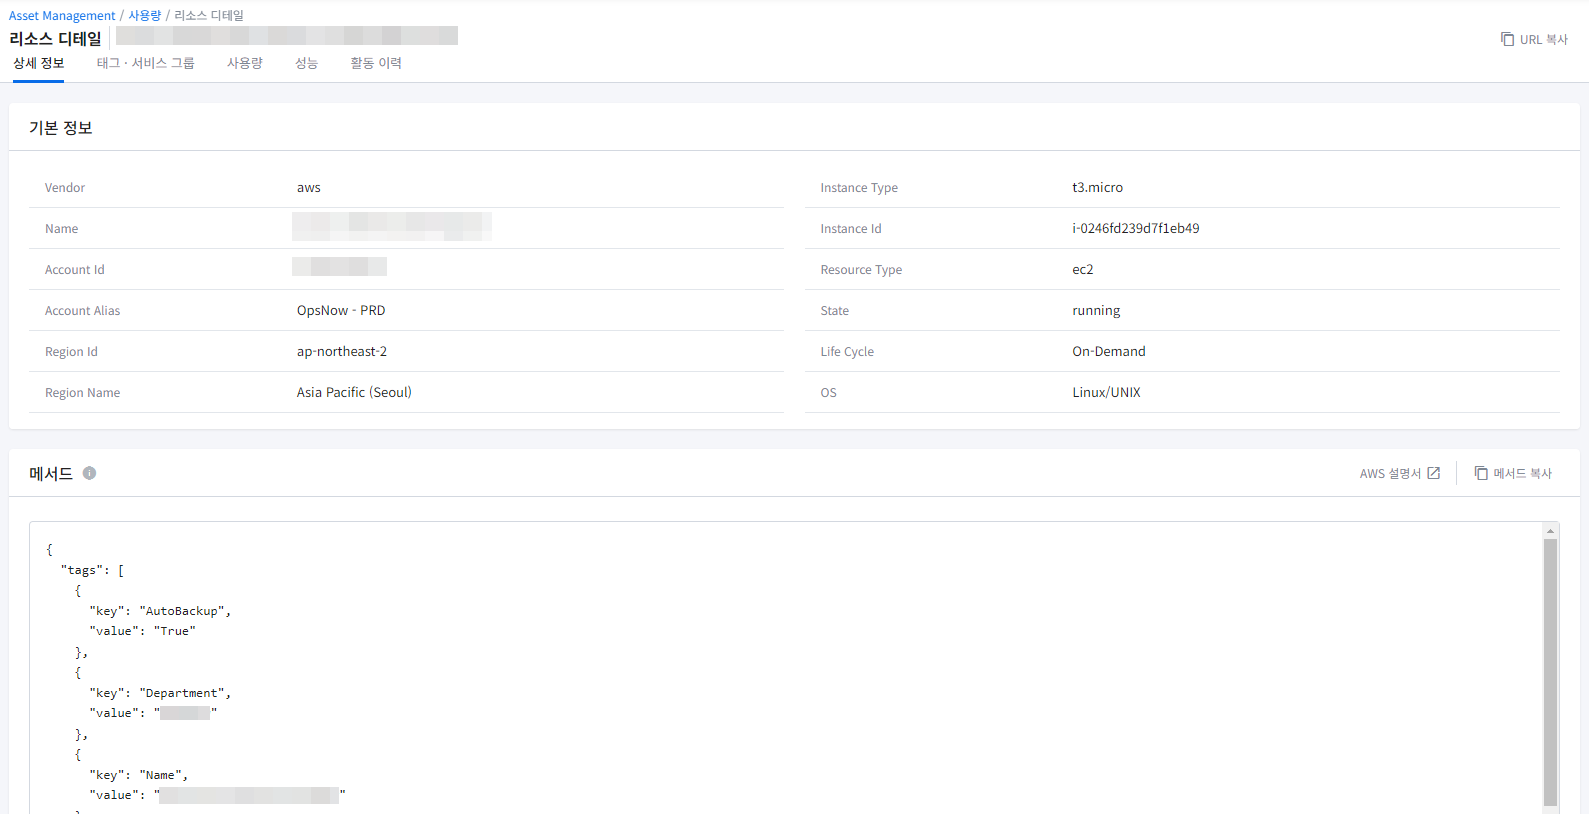Click the OpsNow - PRD account alias
1589x814 pixels.
340,311
